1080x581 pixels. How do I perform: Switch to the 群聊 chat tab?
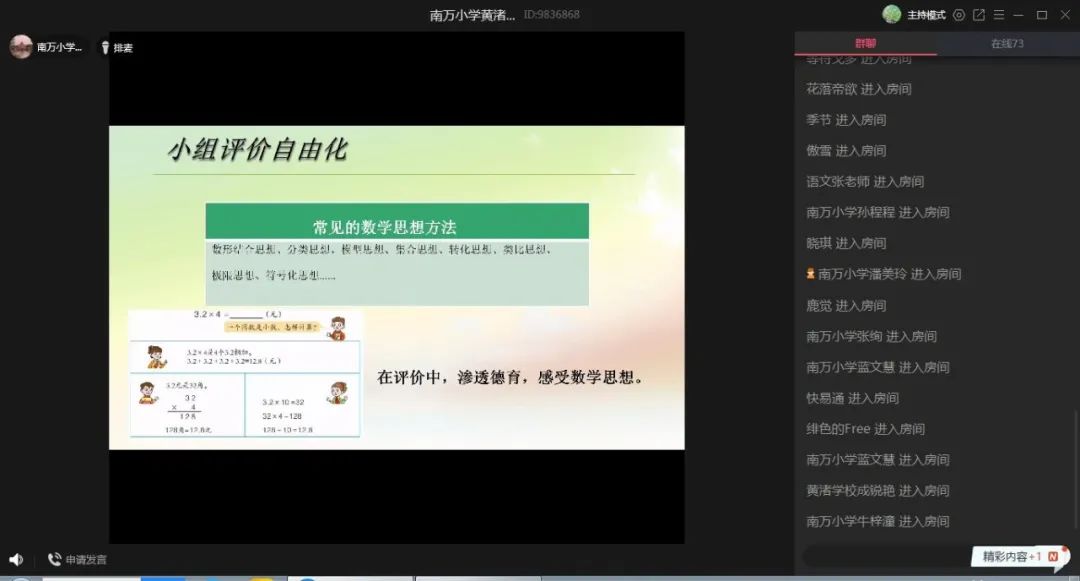[865, 44]
